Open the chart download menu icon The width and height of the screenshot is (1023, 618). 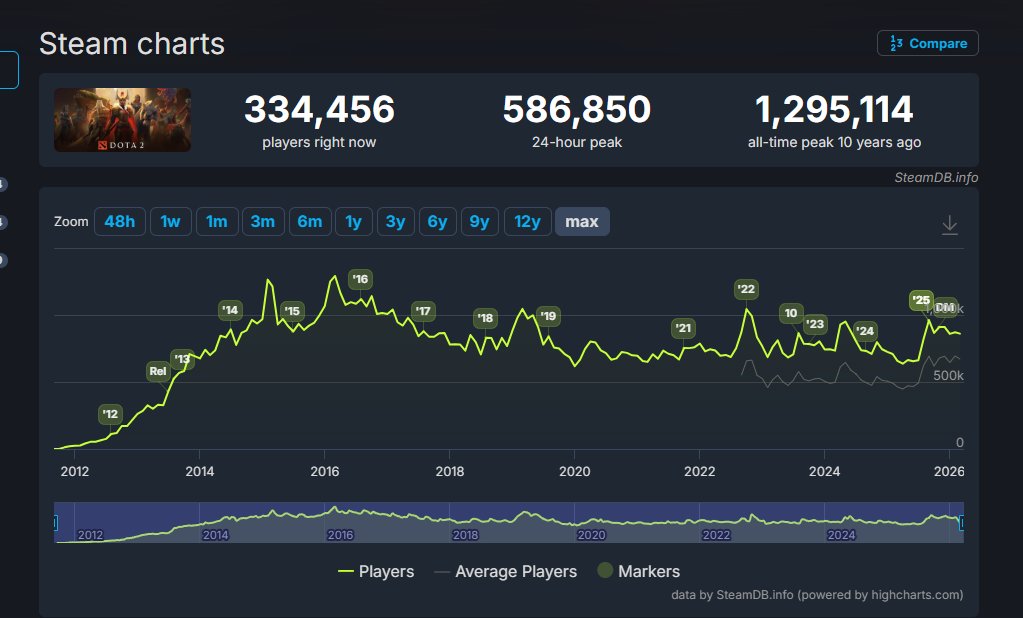(950, 225)
